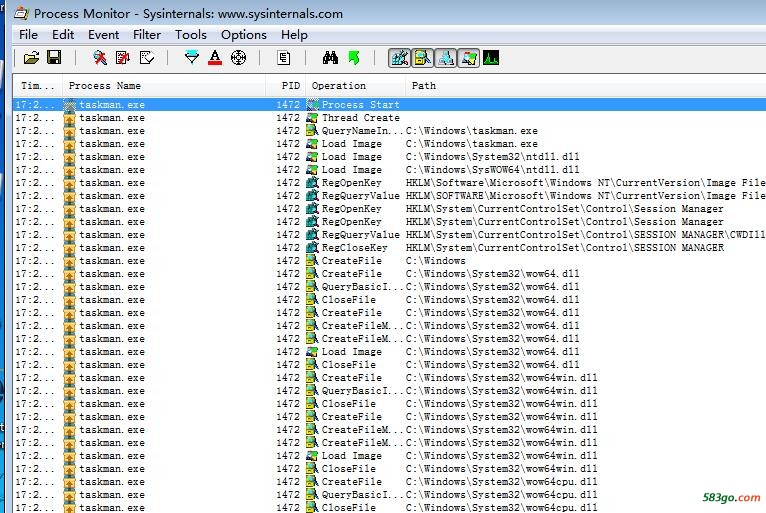Click the Process Name column header
Image resolution: width=766 pixels, height=513 pixels.
[x=164, y=86]
